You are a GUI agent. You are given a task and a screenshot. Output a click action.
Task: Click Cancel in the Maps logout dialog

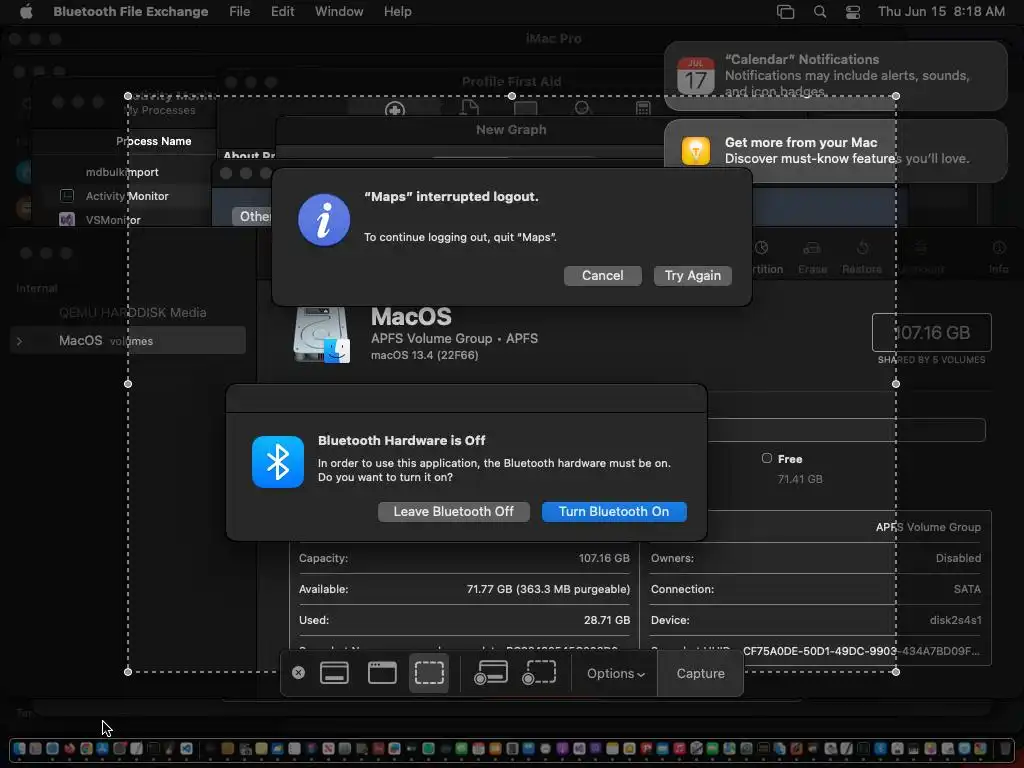pos(602,276)
